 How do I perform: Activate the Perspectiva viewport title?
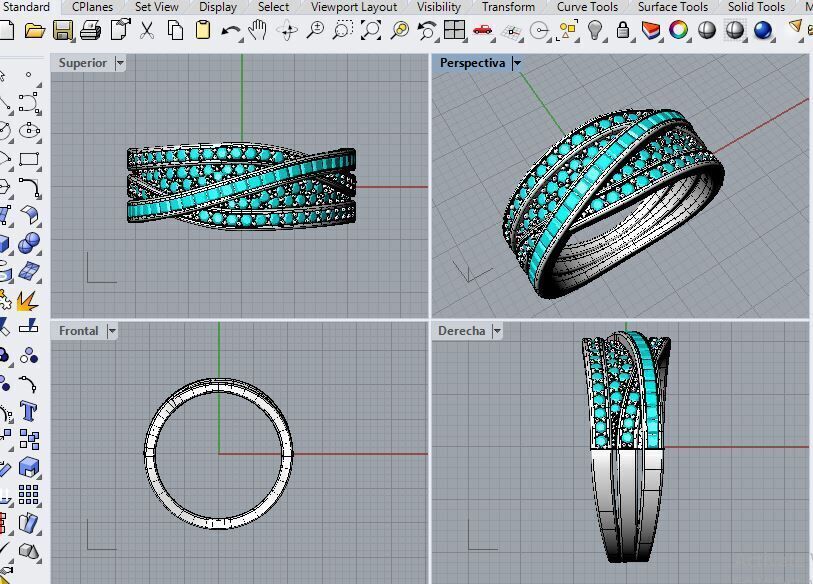(x=472, y=63)
